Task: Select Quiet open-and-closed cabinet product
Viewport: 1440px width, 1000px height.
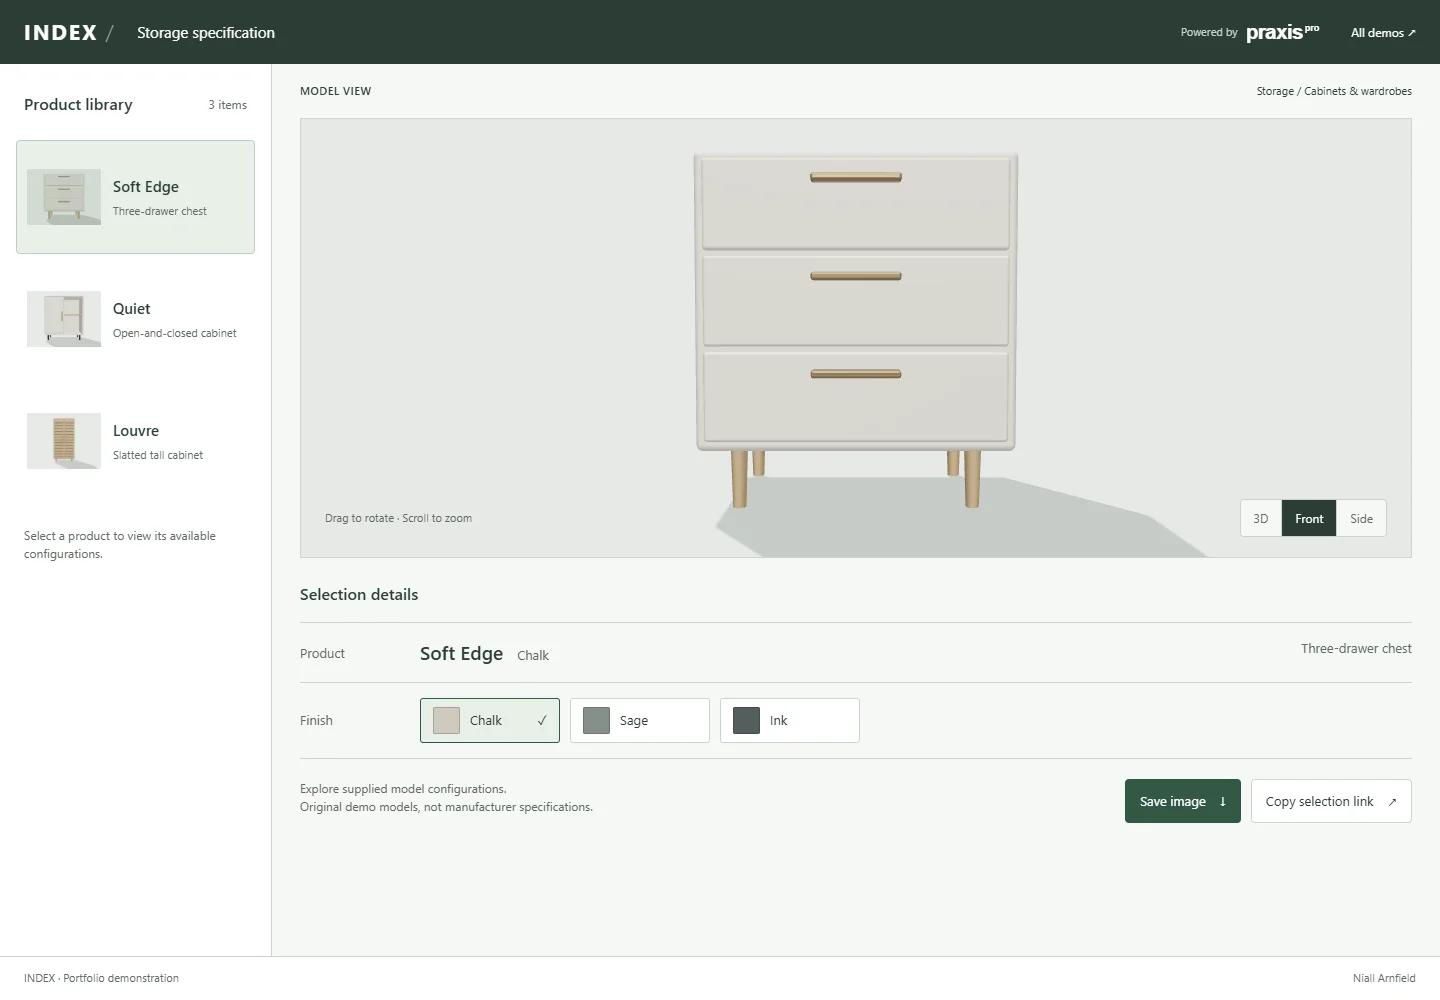Action: click(x=135, y=319)
